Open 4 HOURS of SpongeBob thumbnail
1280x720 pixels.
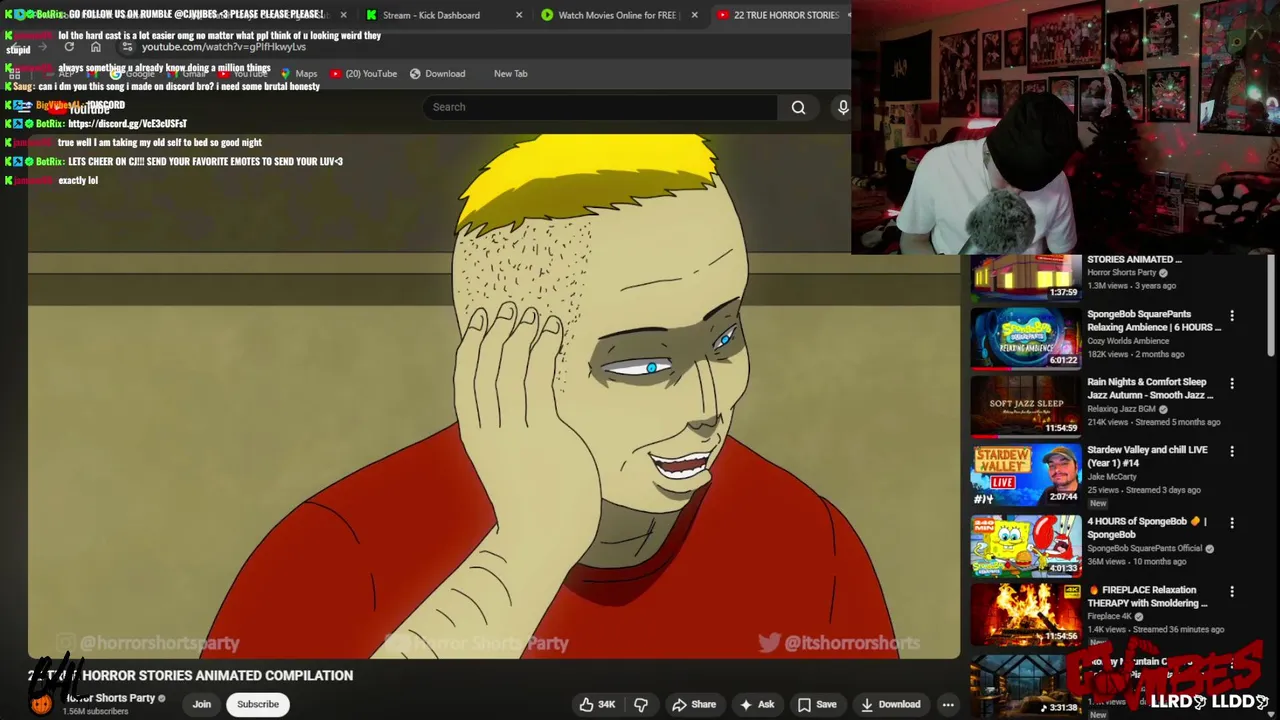1026,545
